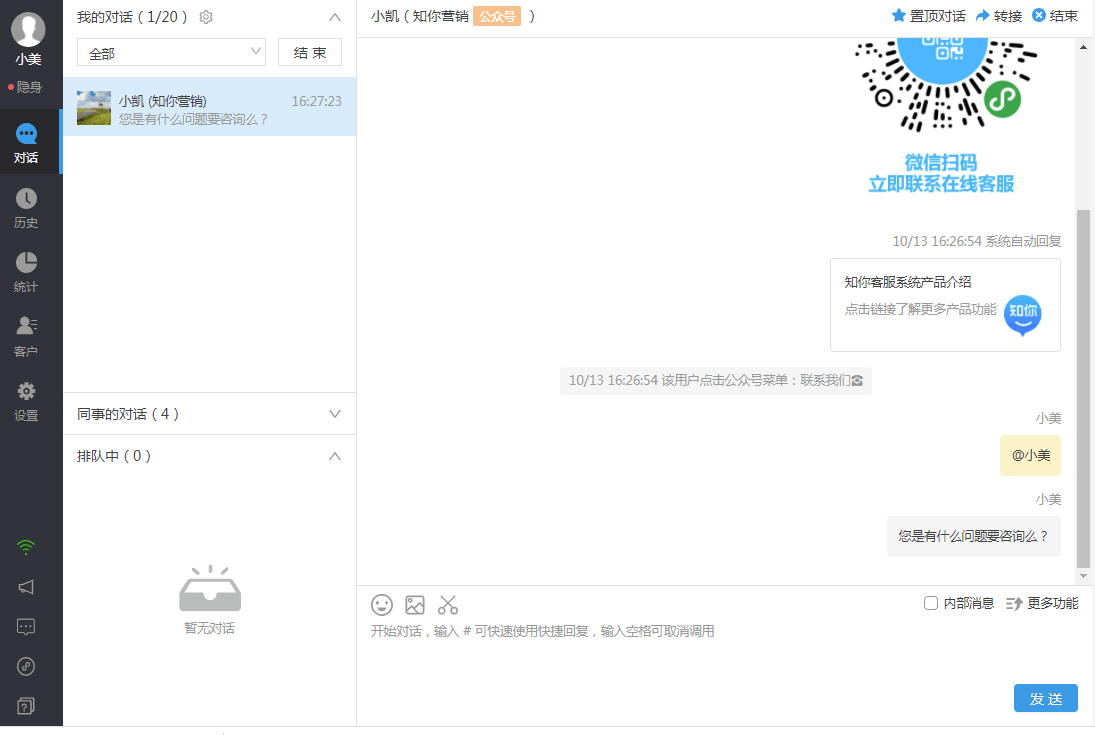Select the 小凯 (知你营销) conversation
This screenshot has width=1095, height=735.
click(x=210, y=107)
